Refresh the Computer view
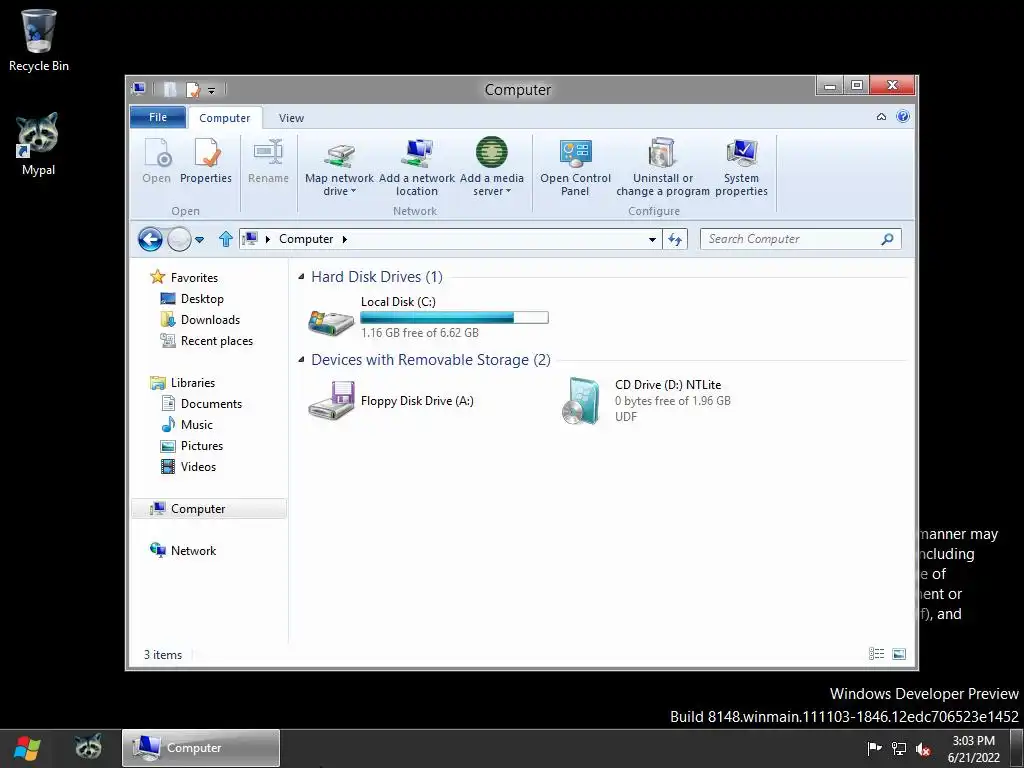 675,239
